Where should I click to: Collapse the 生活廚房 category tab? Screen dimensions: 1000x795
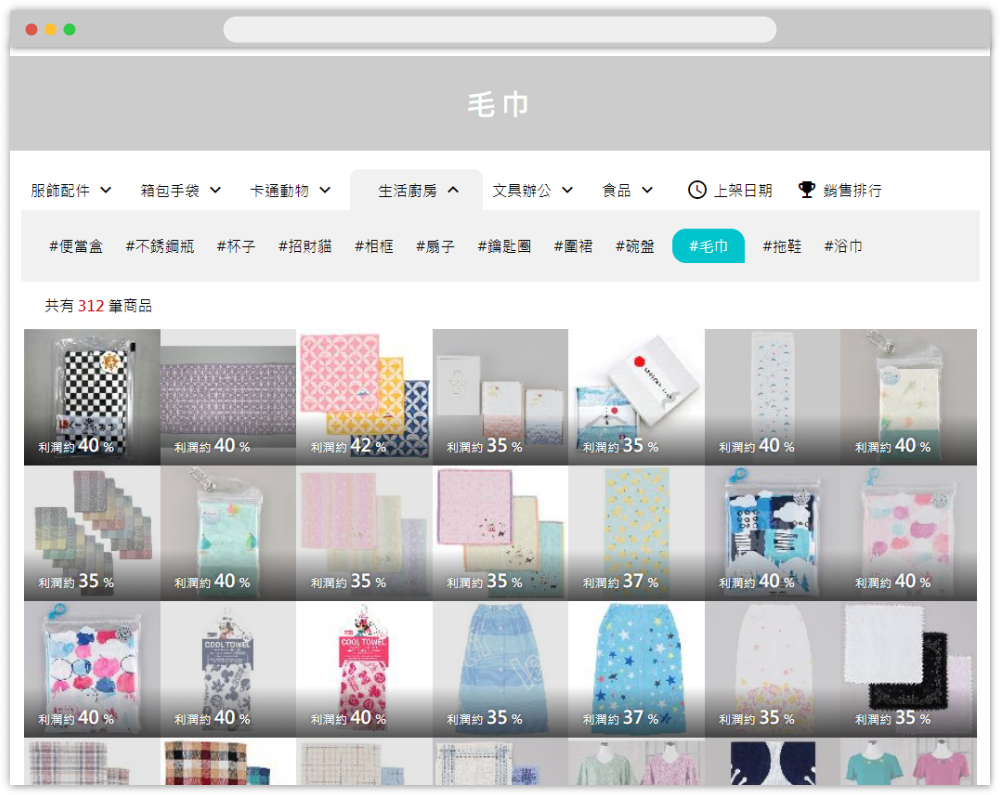click(x=416, y=190)
